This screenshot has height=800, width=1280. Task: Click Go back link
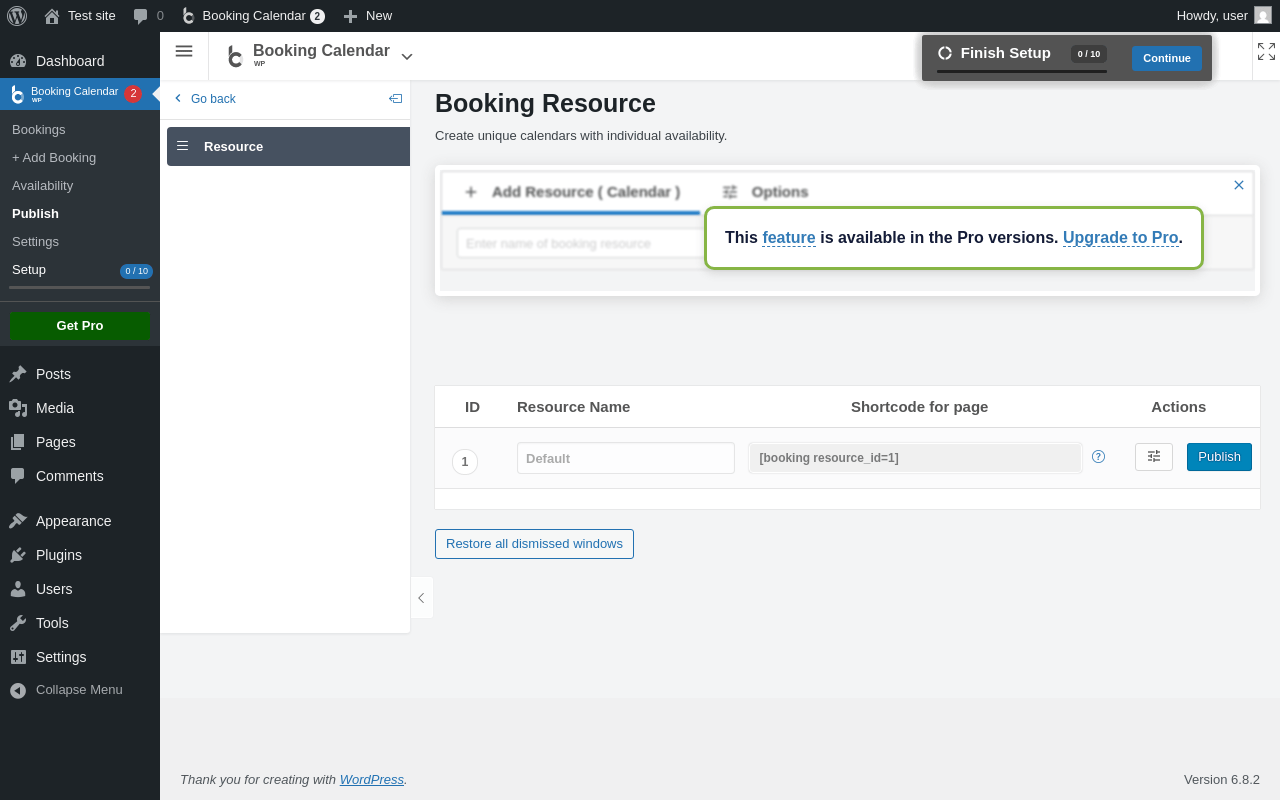click(x=205, y=99)
